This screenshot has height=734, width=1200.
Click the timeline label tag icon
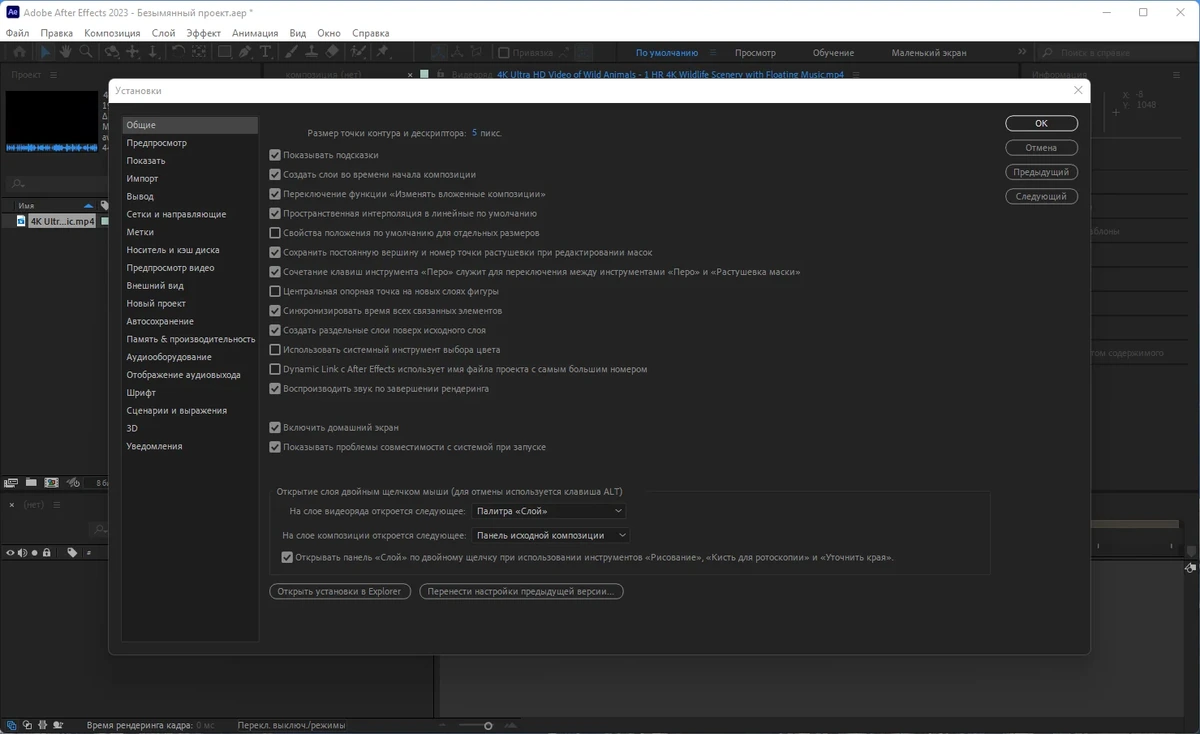(72, 552)
